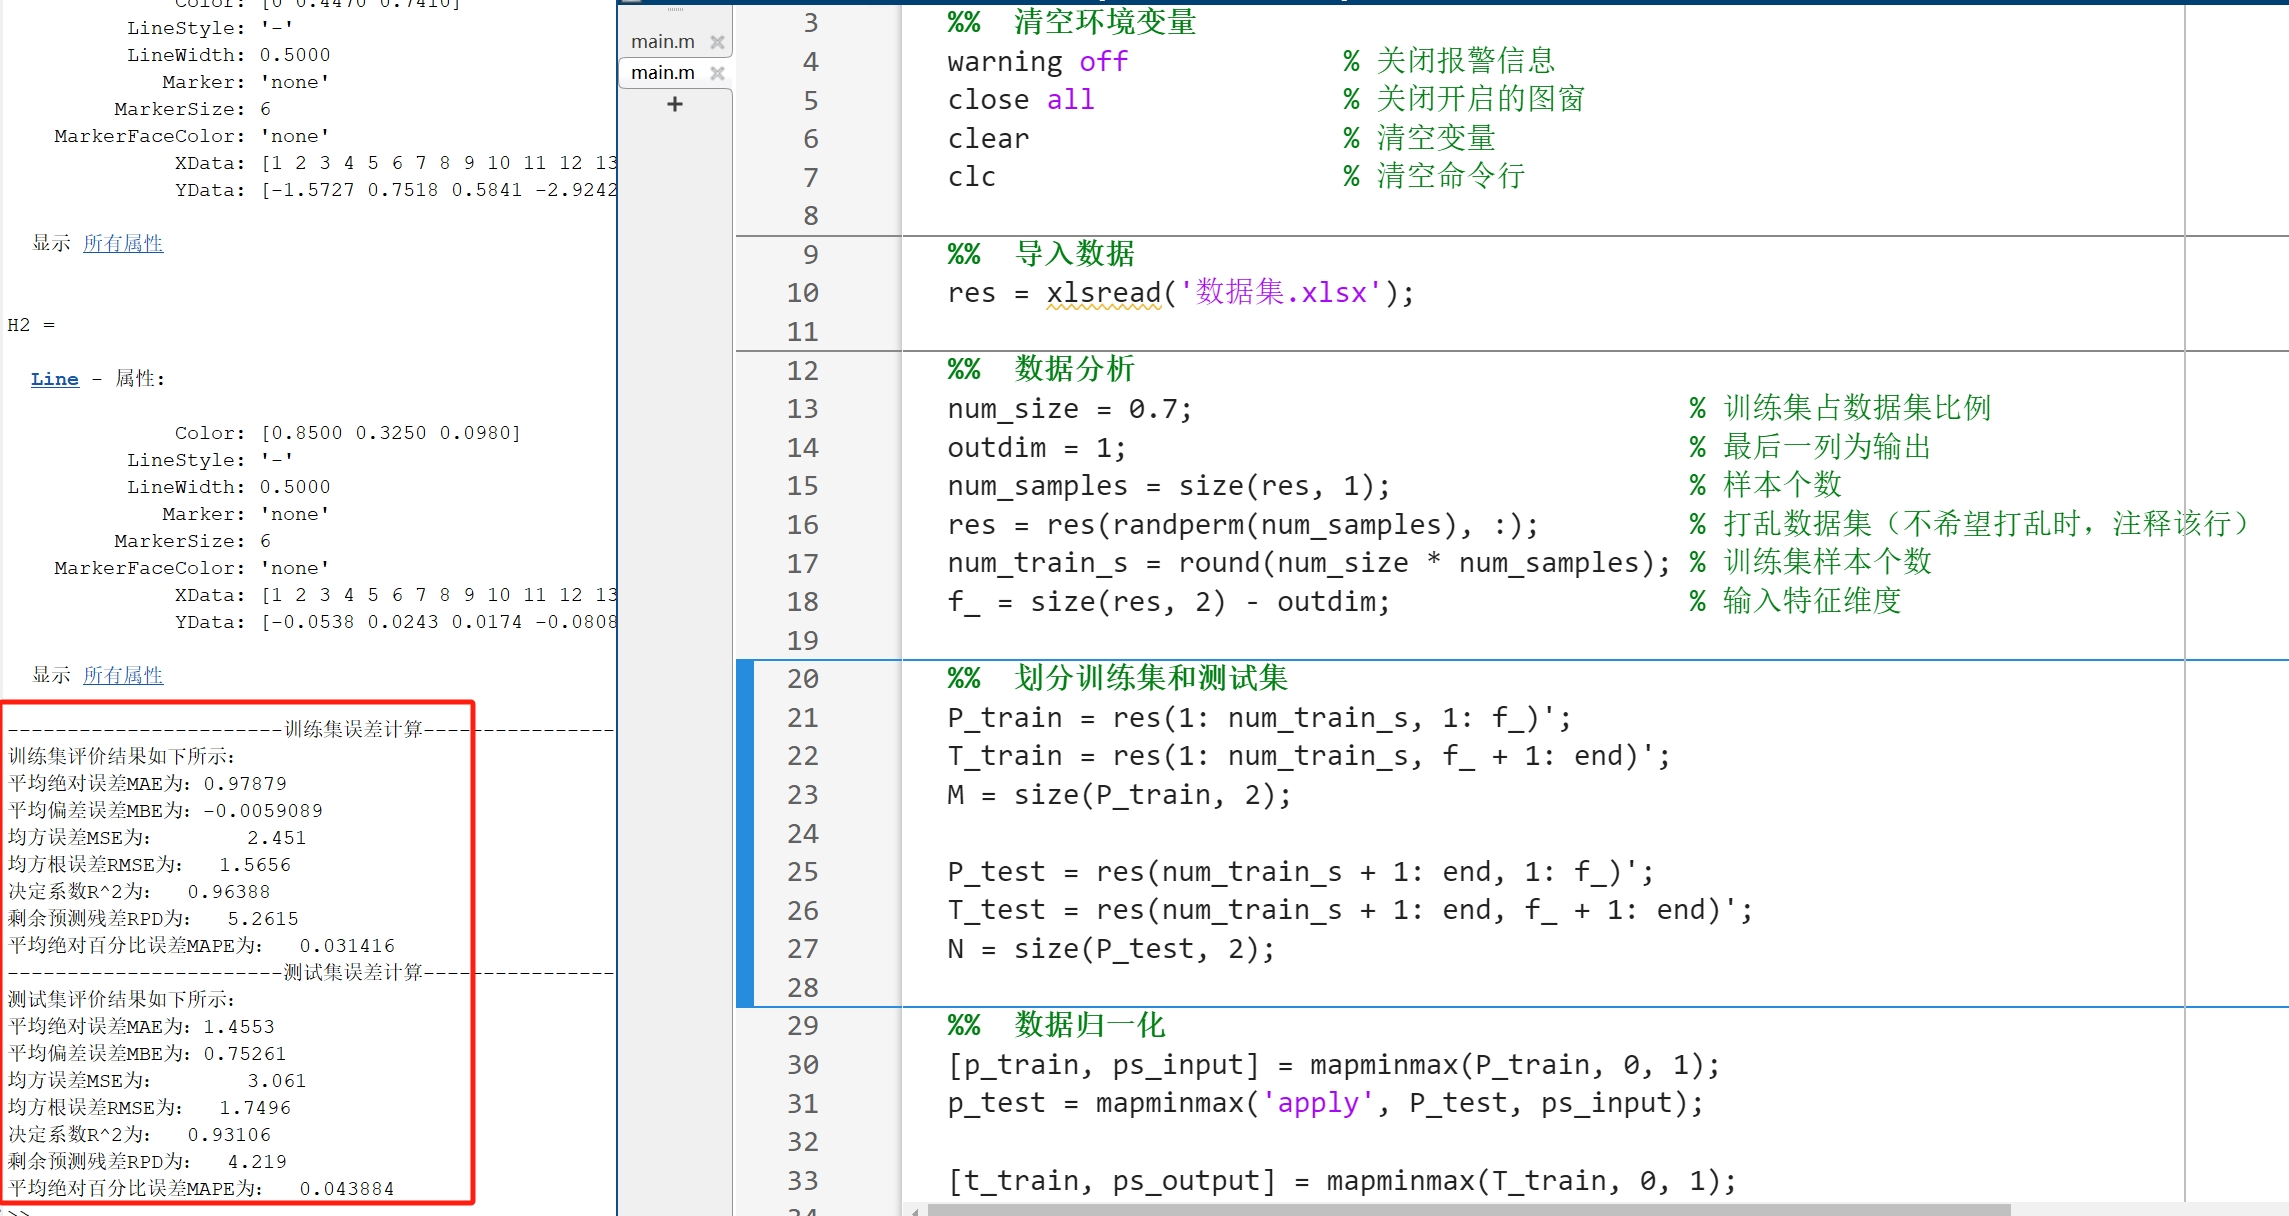Screen dimensions: 2289x1216
Task: Click the Line hyperlink under H2
Action: point(54,379)
